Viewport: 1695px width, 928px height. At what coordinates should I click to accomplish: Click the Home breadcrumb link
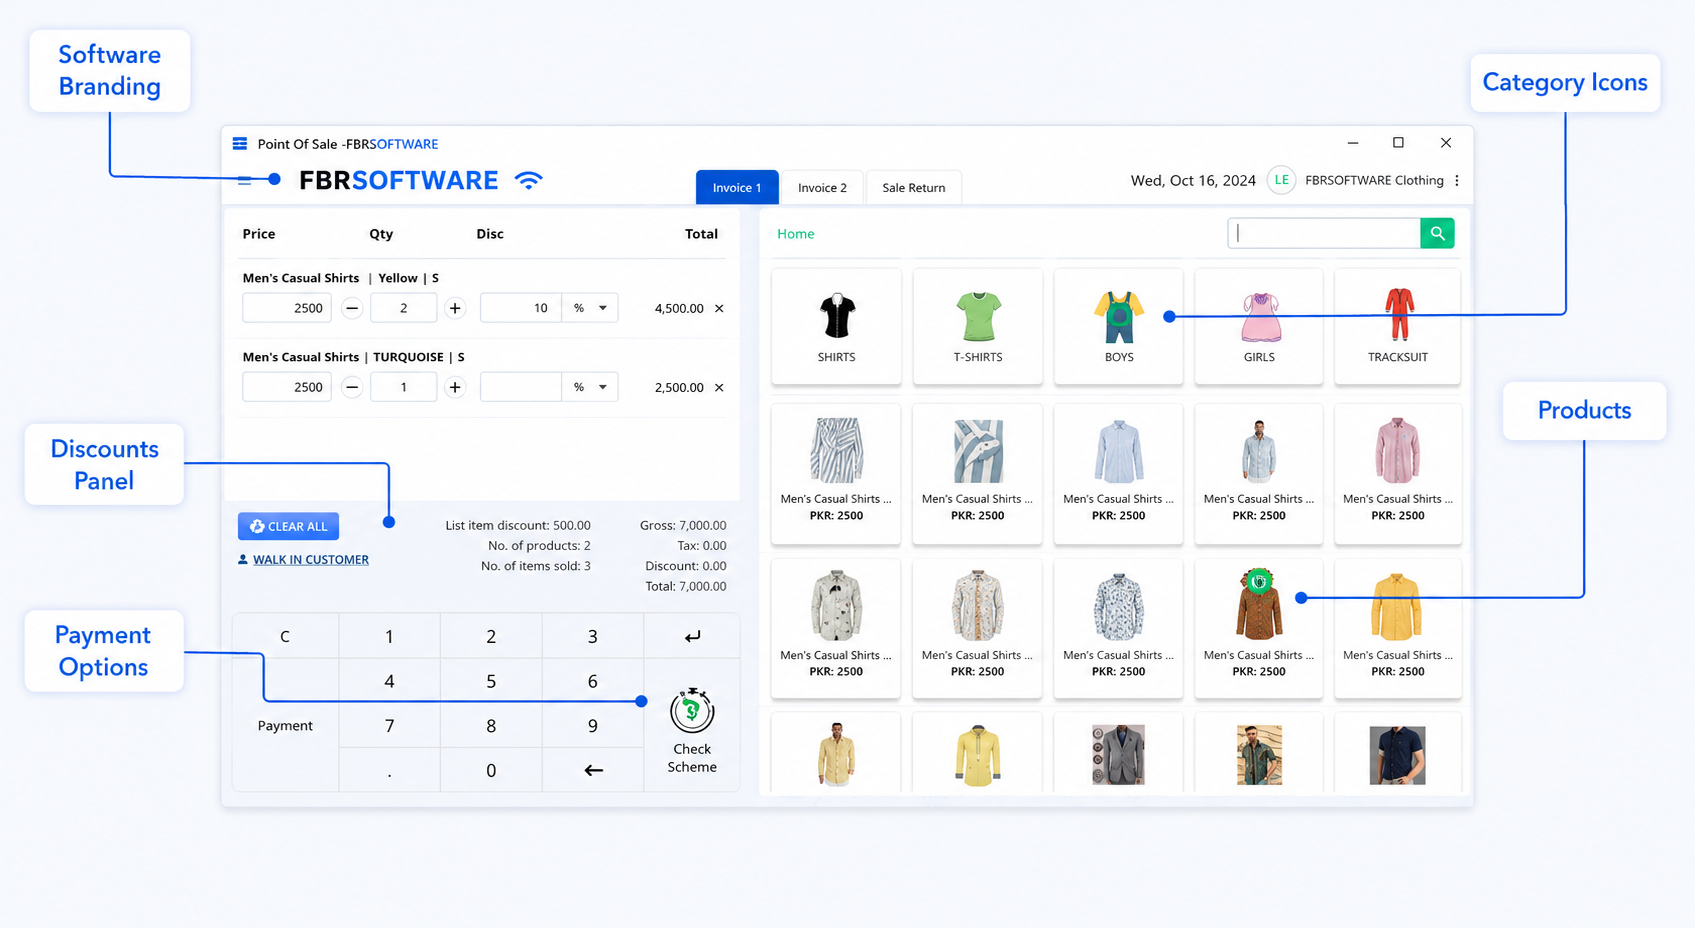[x=796, y=234]
